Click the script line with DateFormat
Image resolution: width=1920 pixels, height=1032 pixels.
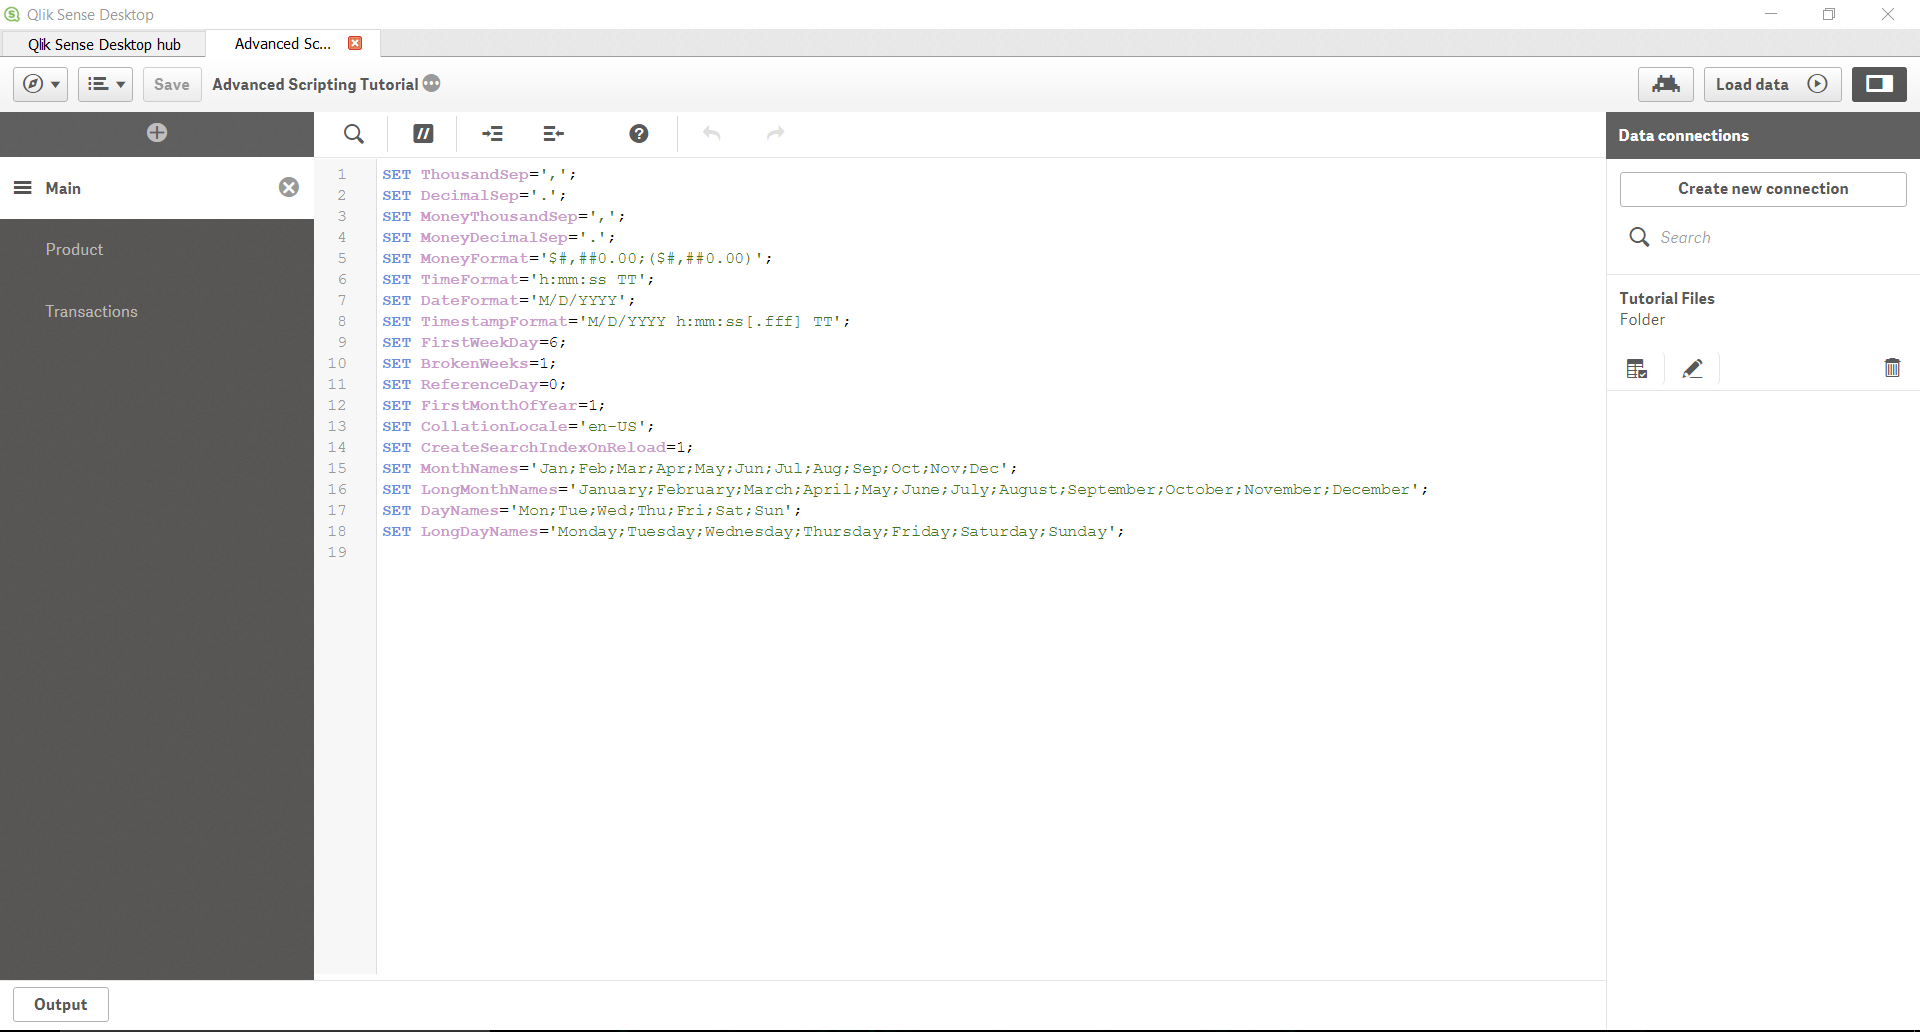pyautogui.click(x=508, y=301)
